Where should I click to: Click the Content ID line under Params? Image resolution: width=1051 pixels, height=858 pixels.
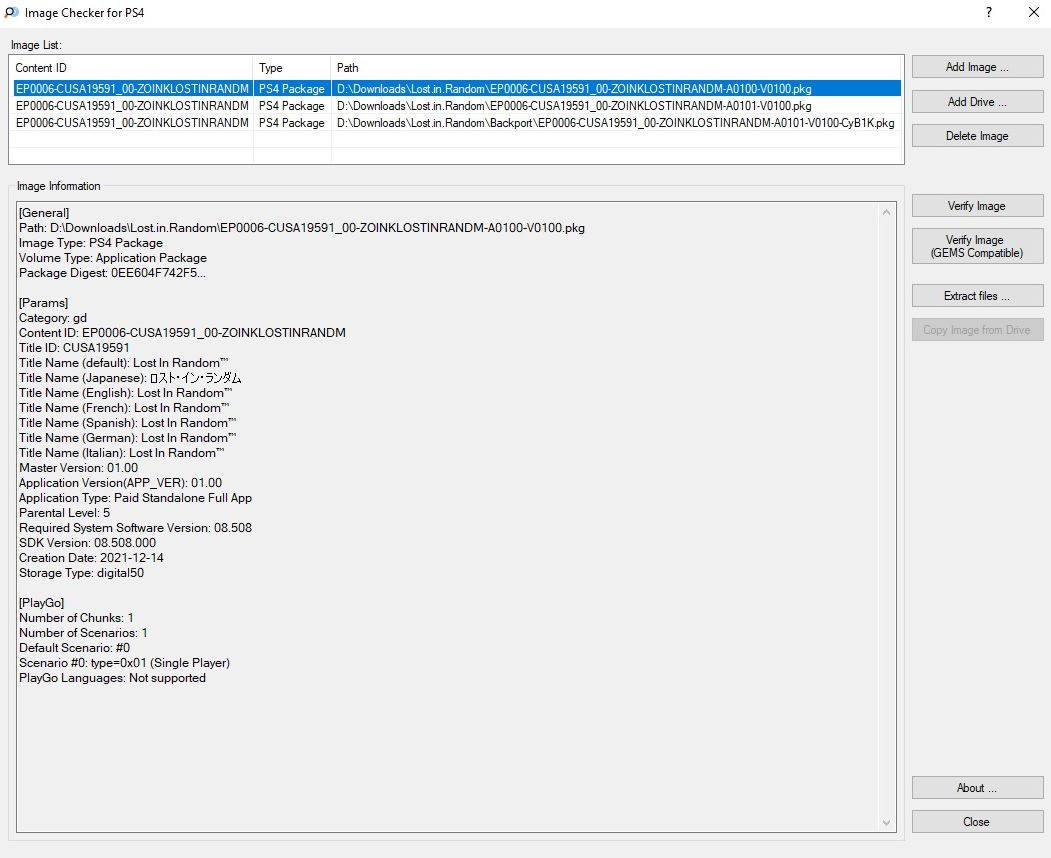[182, 333]
